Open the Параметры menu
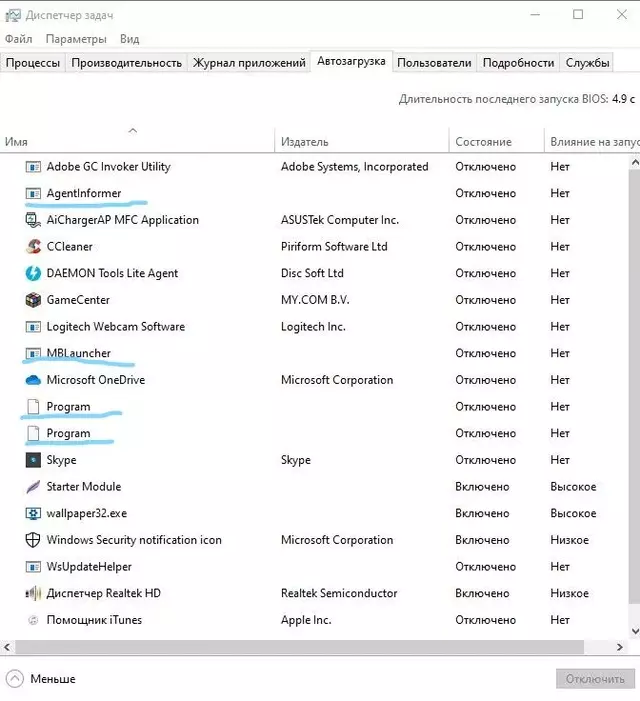The image size is (640, 701). [x=76, y=39]
